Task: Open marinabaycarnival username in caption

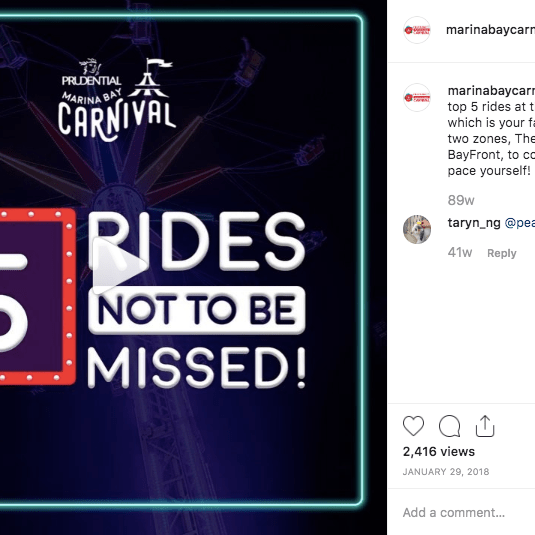Action: [491, 91]
